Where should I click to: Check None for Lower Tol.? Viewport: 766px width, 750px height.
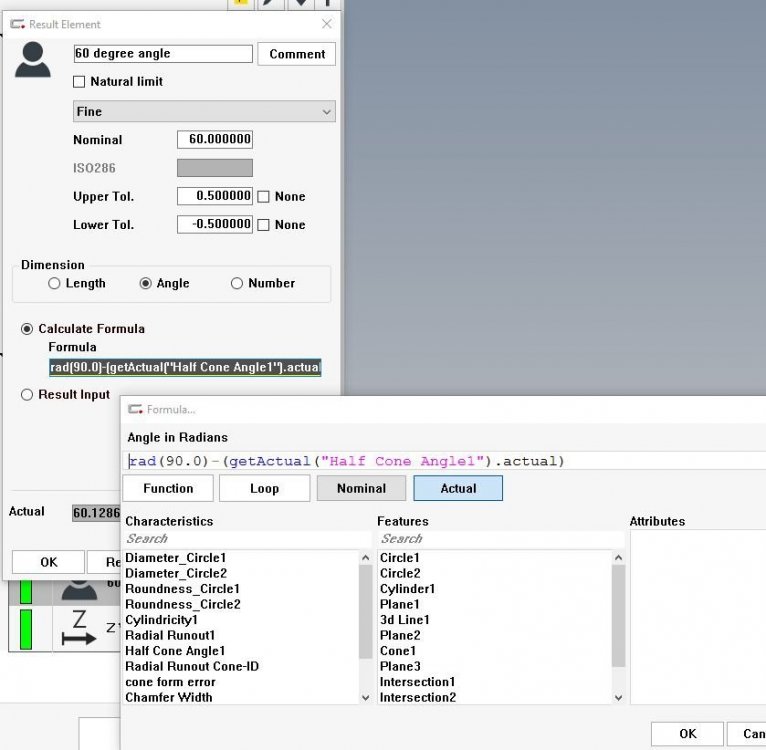click(264, 225)
